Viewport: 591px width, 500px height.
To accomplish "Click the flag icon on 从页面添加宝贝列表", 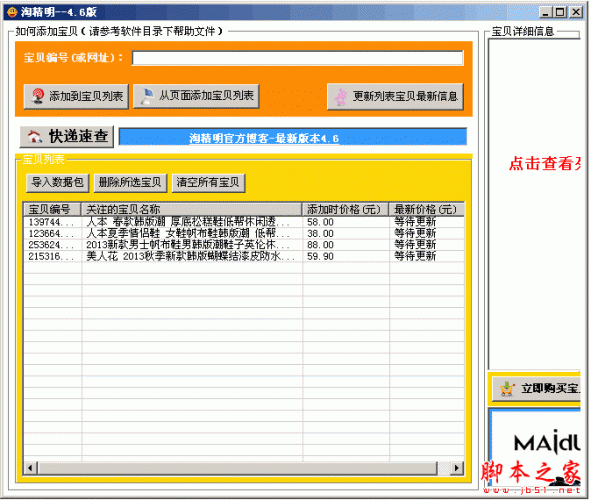I will pos(147,96).
